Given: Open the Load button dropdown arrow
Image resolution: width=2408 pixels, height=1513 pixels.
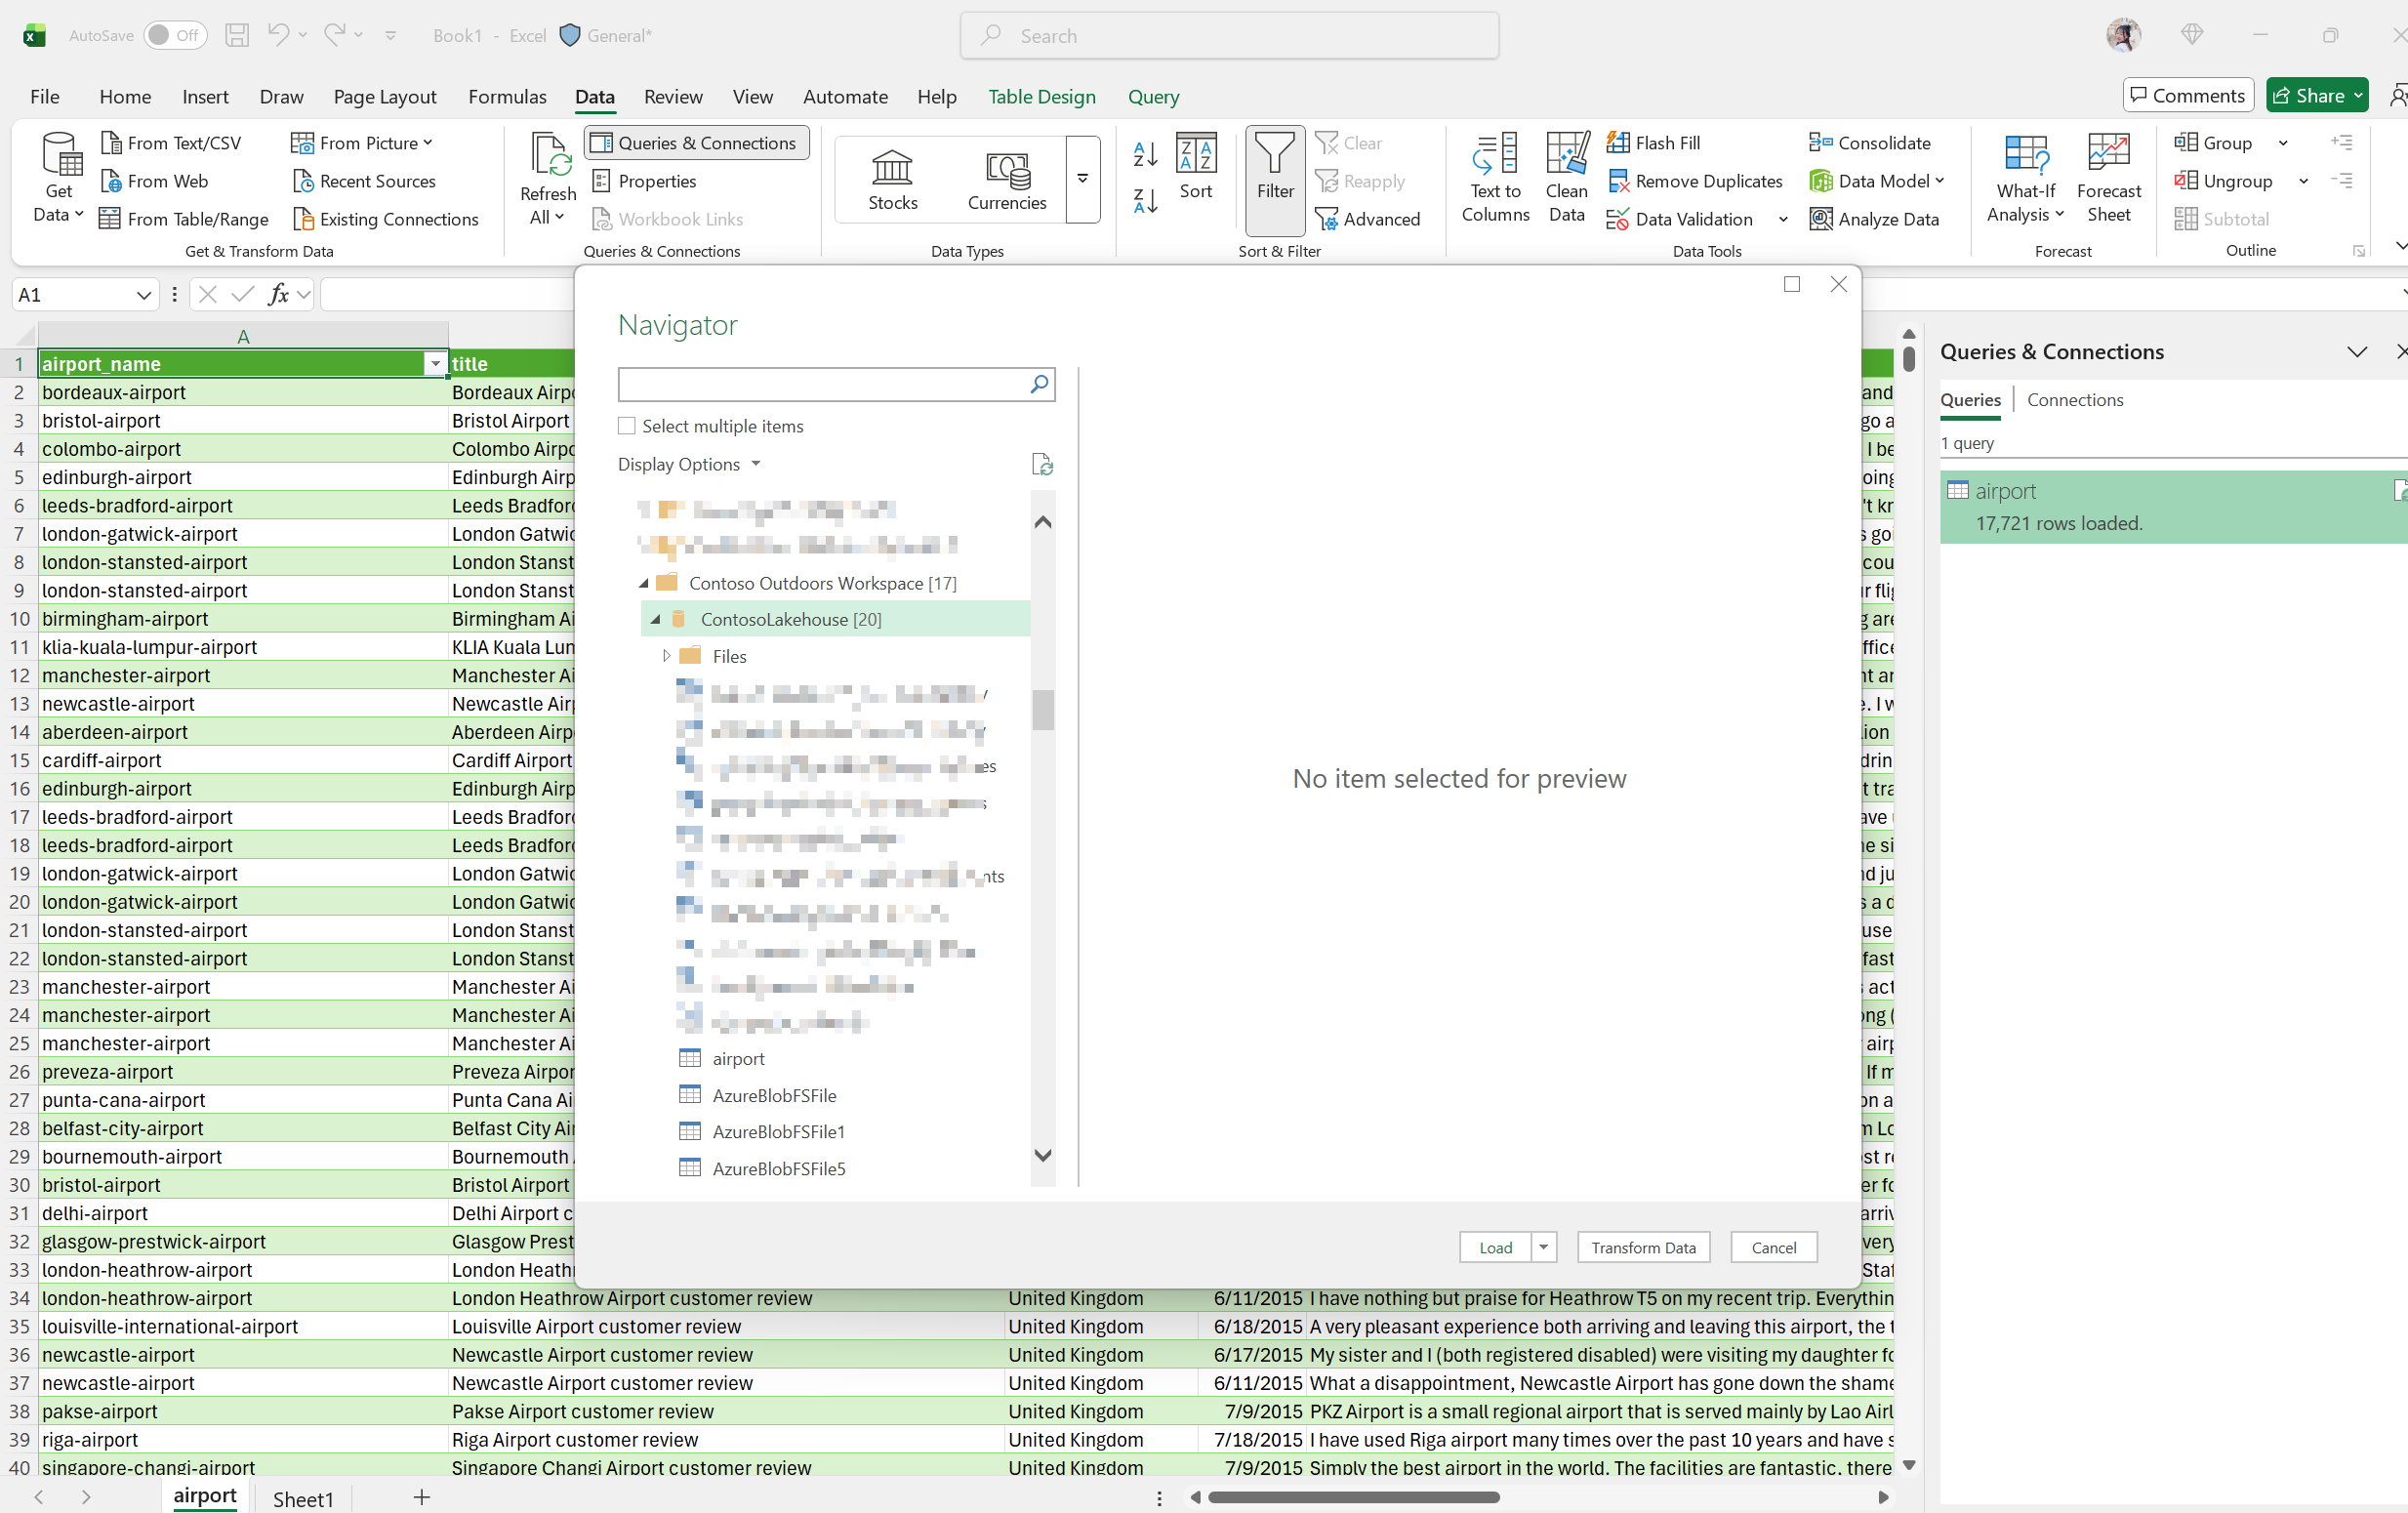Looking at the screenshot, I should tap(1543, 1247).
